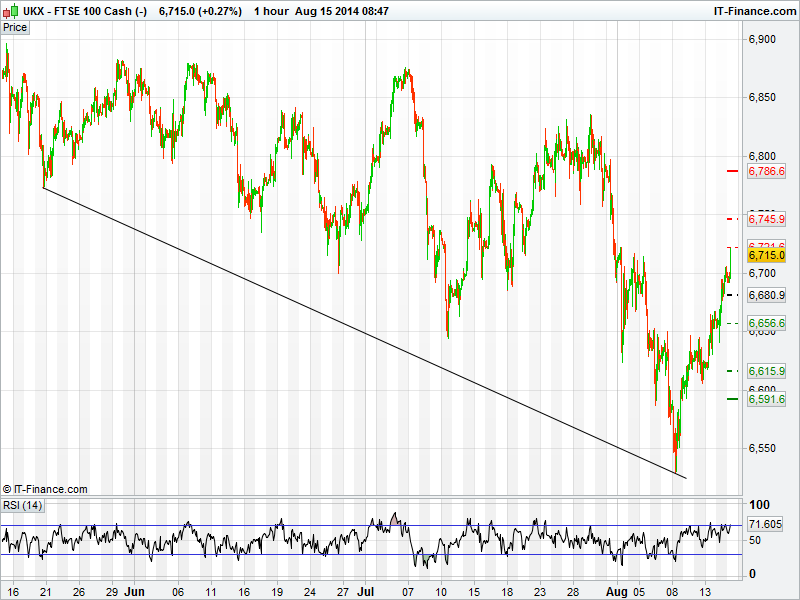Select the yellow 6,715.0 current price tag
This screenshot has height=600, width=800.
(765, 256)
